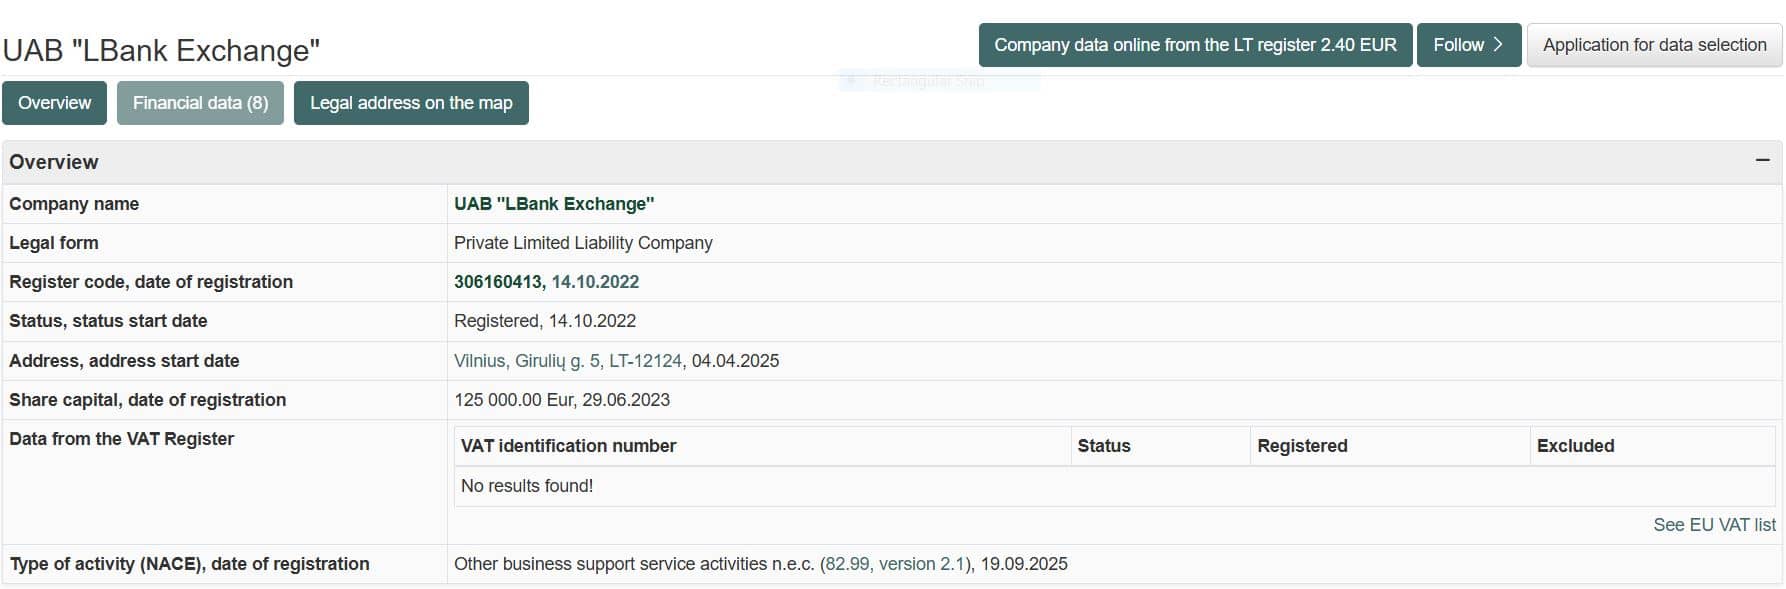
Task: Click the UAB "LBank Exchange" company name value
Action: click(x=554, y=204)
